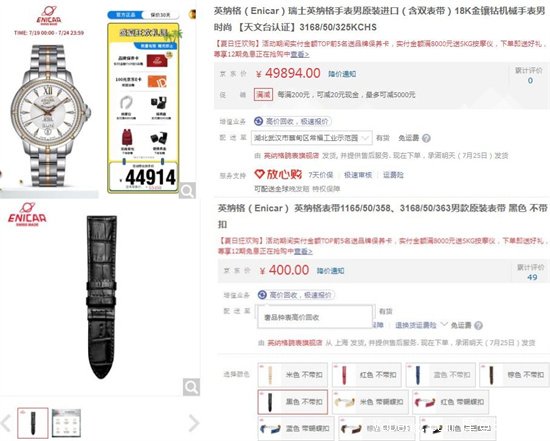Open the 查看> promotion link for the watch

(x=300, y=54)
